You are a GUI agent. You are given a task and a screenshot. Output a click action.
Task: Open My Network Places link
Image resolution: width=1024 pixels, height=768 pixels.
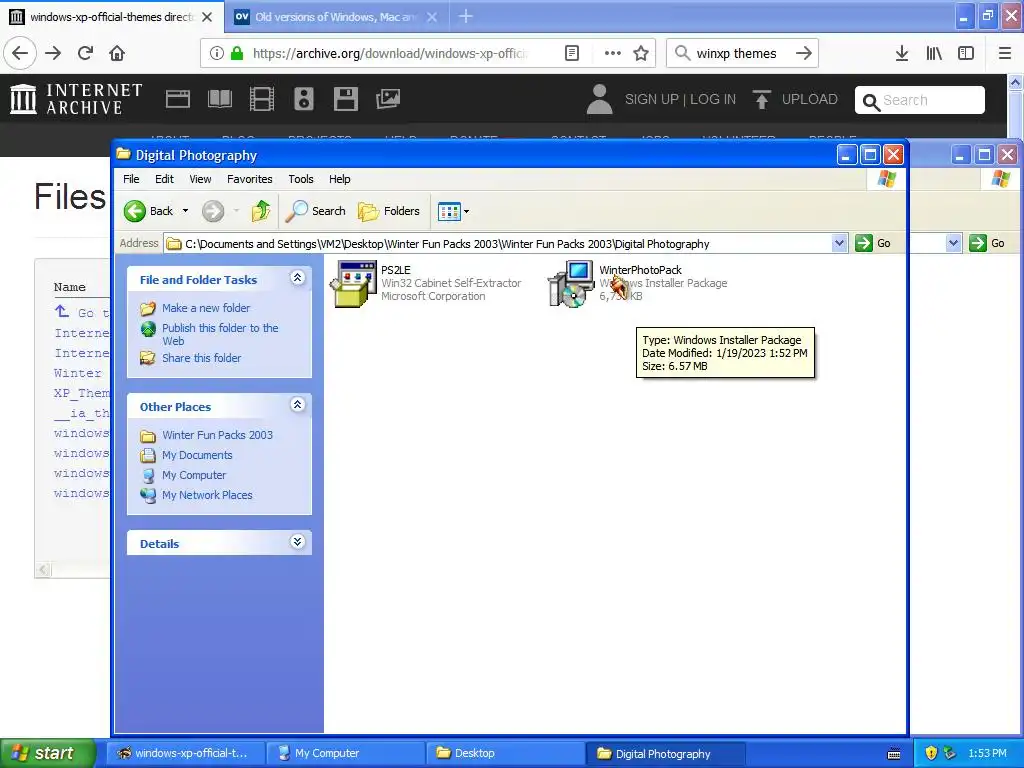click(207, 495)
